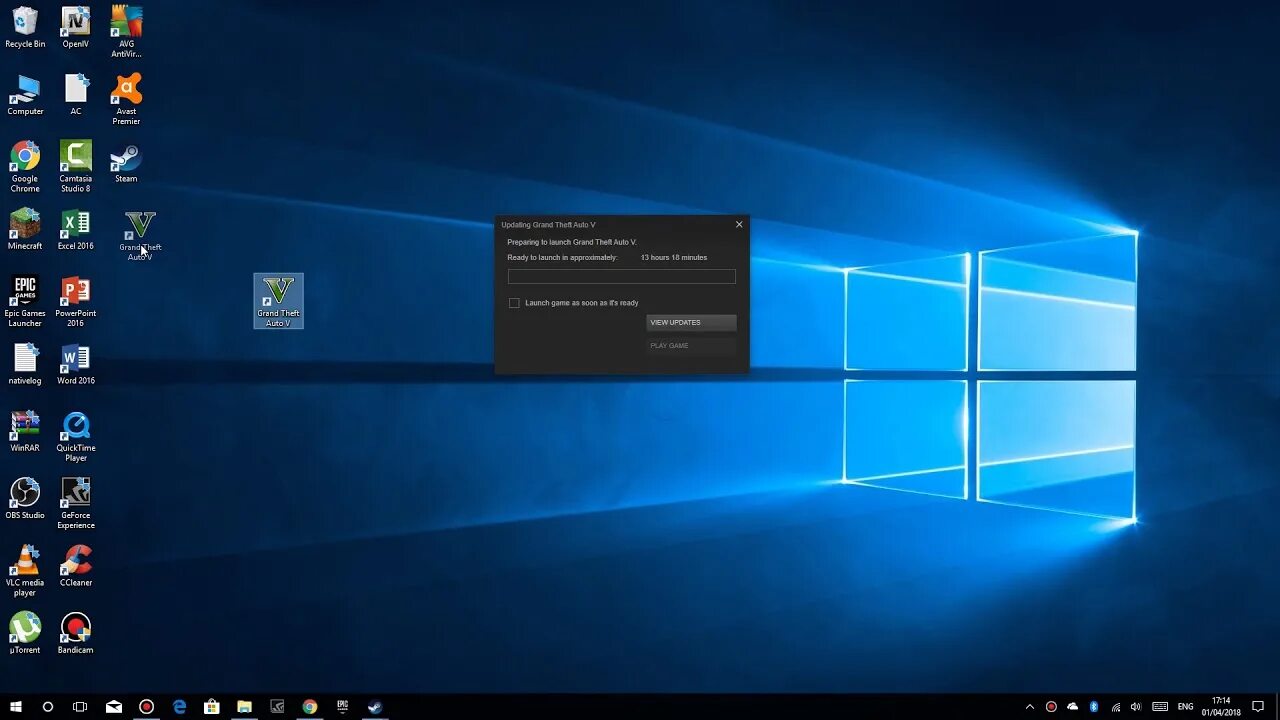This screenshot has height=720, width=1280.
Task: Select the VLC media player desktop shortcut
Action: (25, 570)
